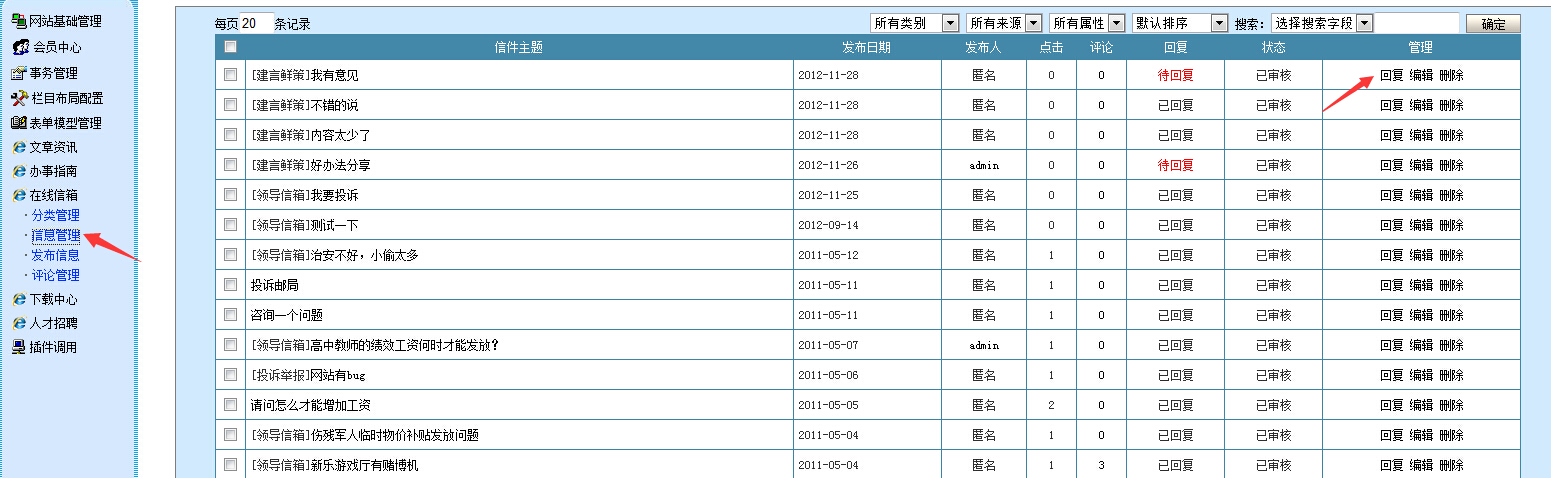Click the 网站基础管理 sidebar icon
The height and width of the screenshot is (478, 1551).
point(18,21)
